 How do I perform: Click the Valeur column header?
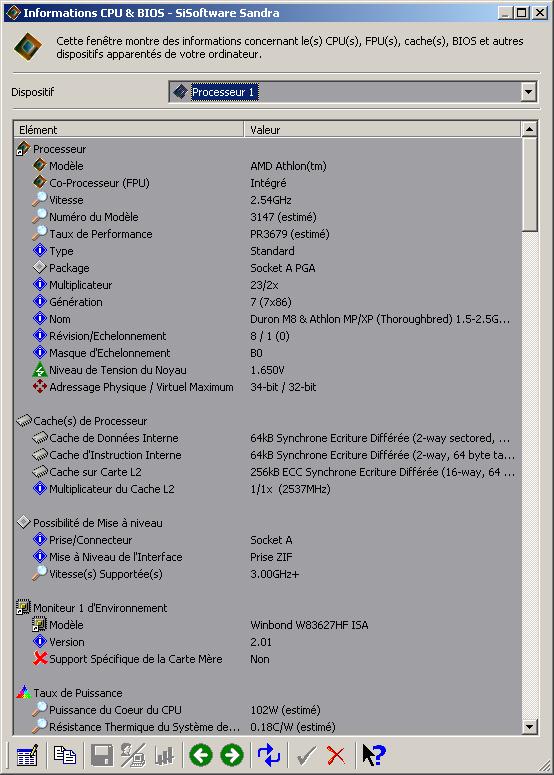click(382, 129)
